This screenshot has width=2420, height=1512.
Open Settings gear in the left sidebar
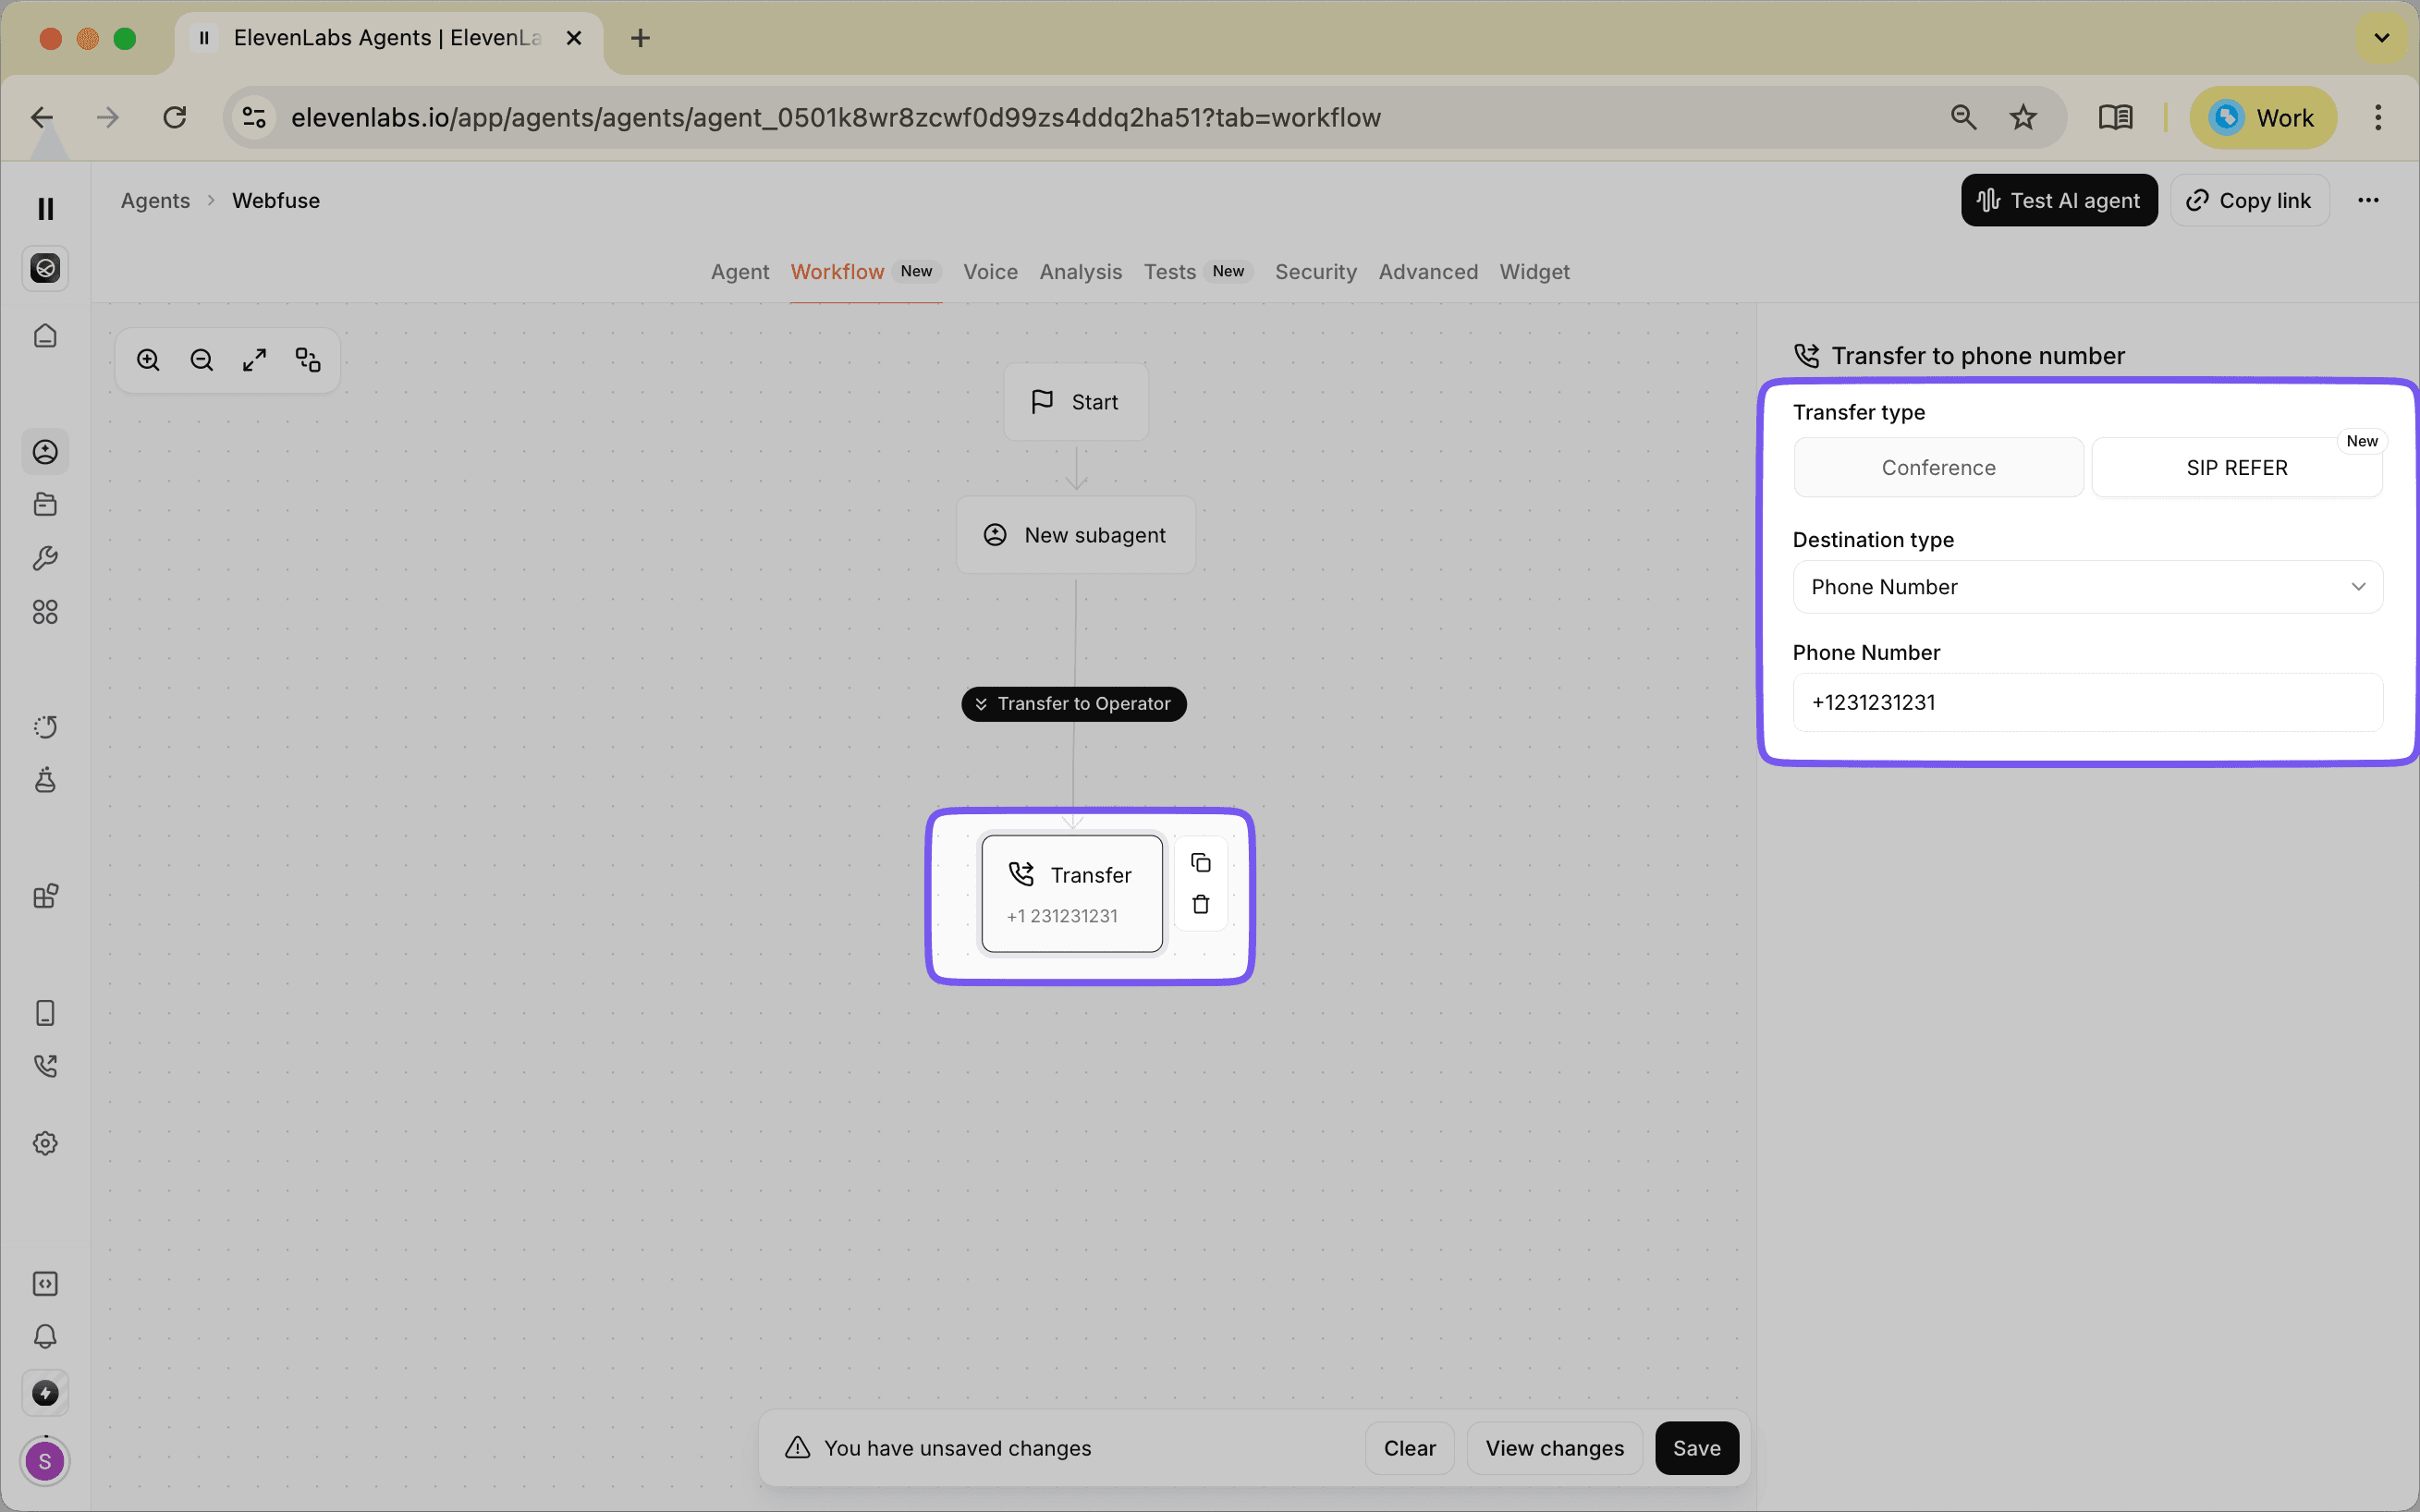tap(45, 1143)
